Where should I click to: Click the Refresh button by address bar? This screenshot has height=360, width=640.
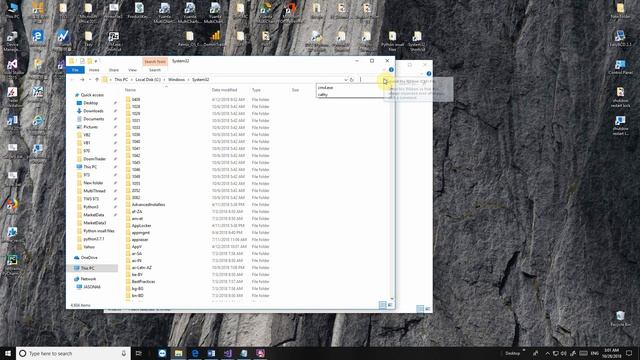coord(352,80)
